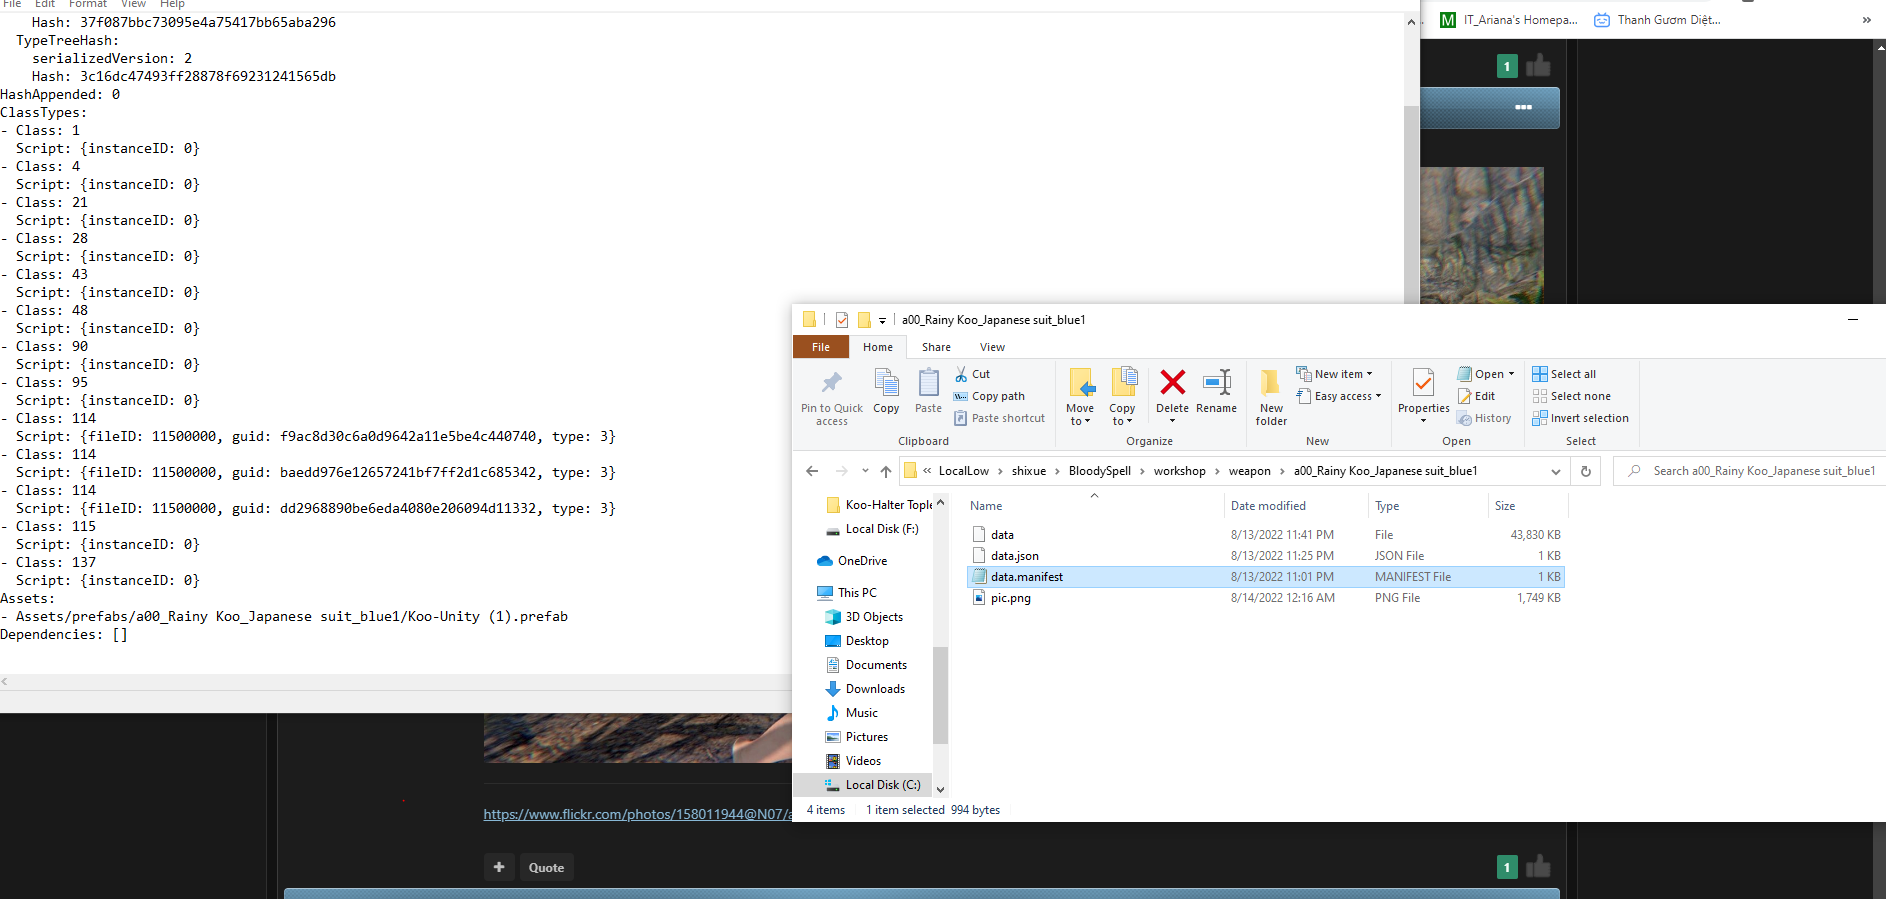Open IT_Ariana's Homepage bookmark

(x=1509, y=20)
